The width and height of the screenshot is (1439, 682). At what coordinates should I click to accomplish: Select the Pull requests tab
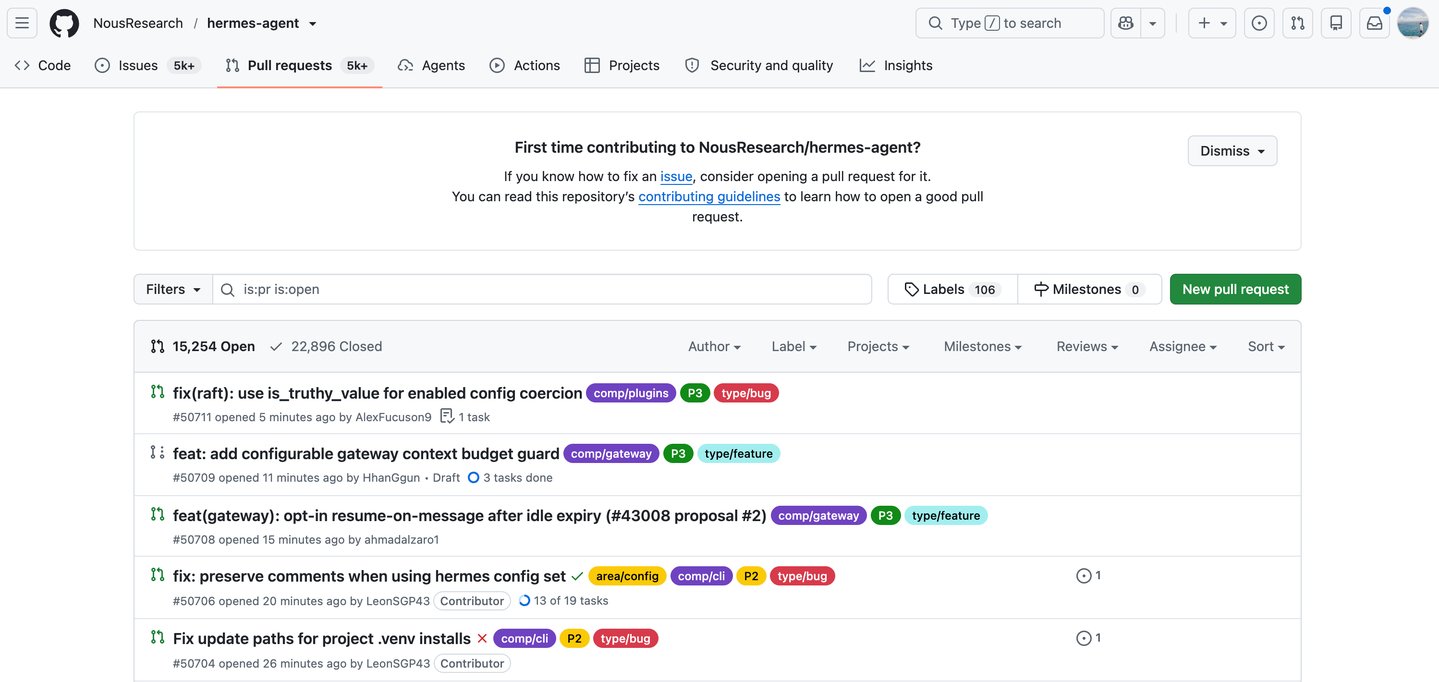click(x=299, y=65)
